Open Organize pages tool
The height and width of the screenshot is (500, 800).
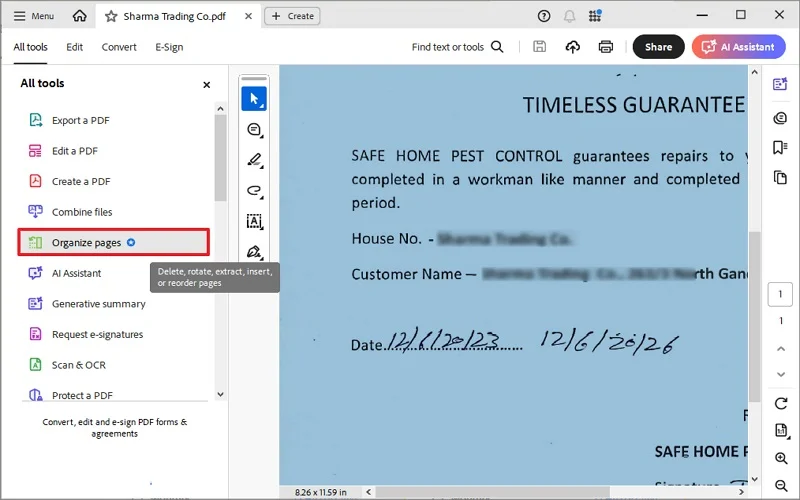[x=113, y=242]
